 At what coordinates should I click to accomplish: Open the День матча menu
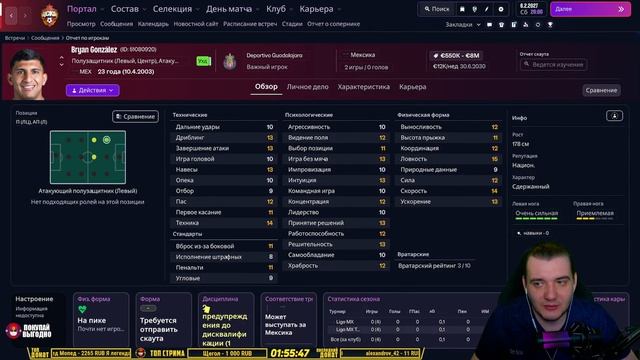[229, 9]
